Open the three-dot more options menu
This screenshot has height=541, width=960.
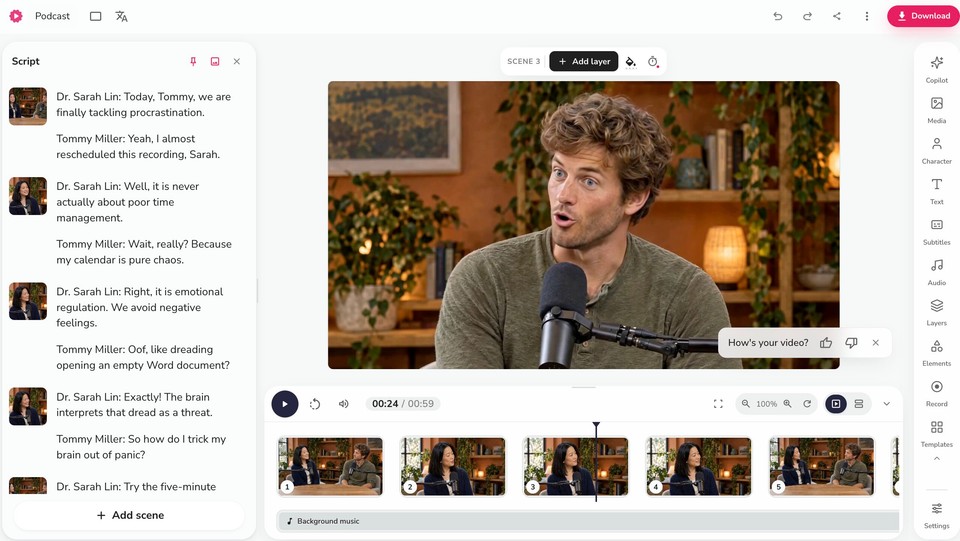point(866,16)
